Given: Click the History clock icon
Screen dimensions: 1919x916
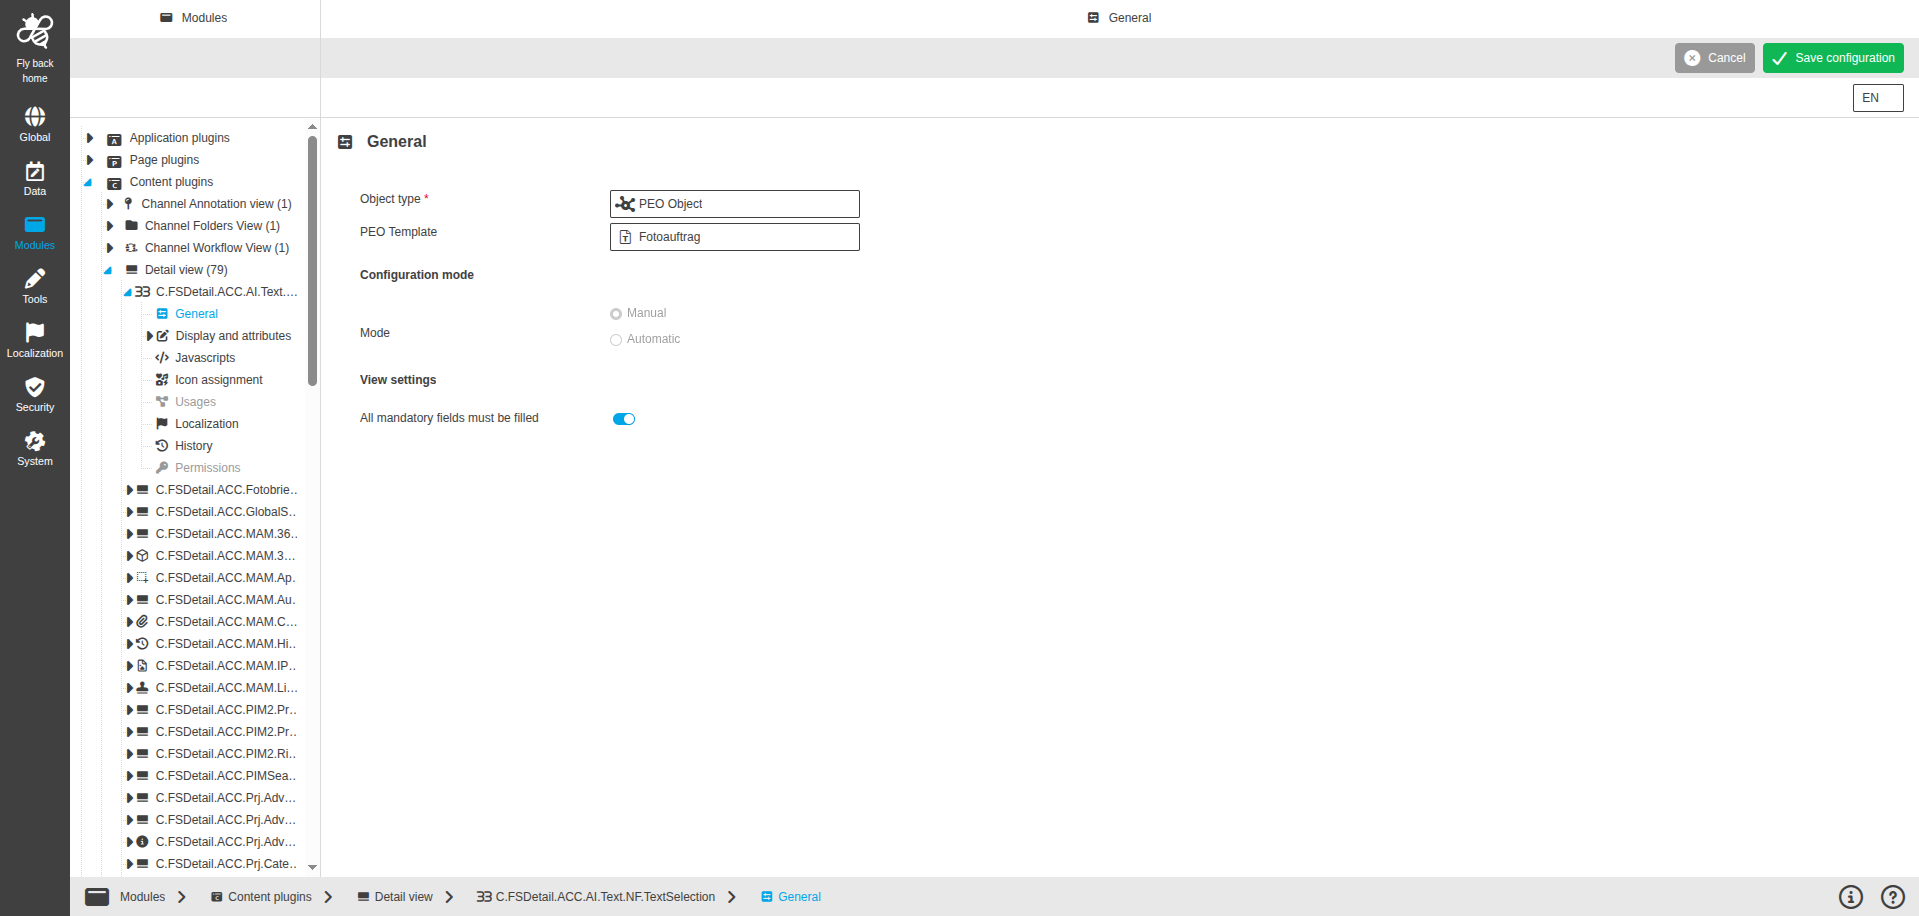Looking at the screenshot, I should pos(162,446).
